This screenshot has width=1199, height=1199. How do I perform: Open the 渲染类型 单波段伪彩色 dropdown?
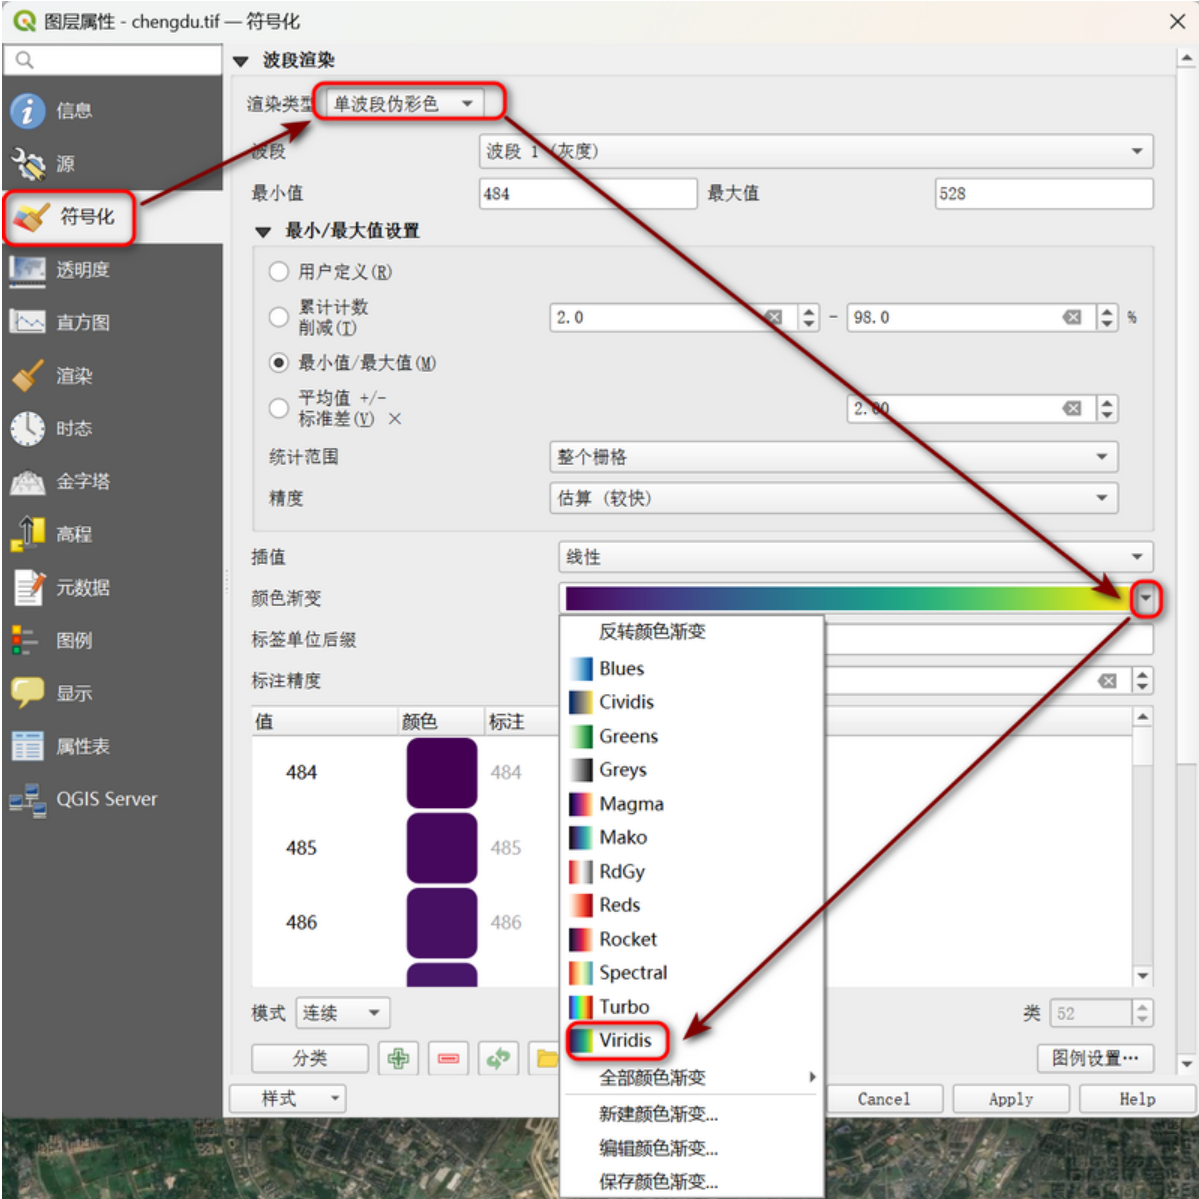click(405, 103)
